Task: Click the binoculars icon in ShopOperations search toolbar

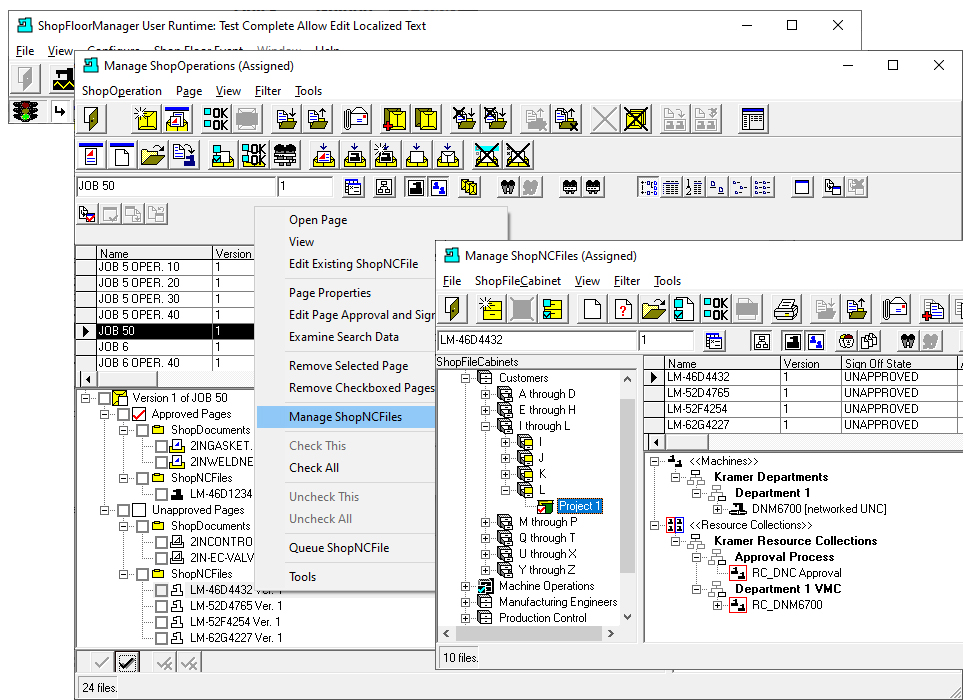Action: [508, 187]
